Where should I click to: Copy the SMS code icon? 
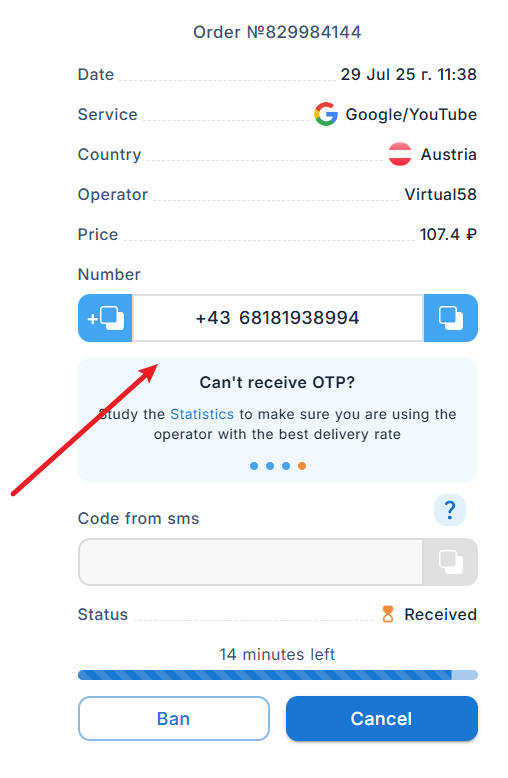point(450,562)
